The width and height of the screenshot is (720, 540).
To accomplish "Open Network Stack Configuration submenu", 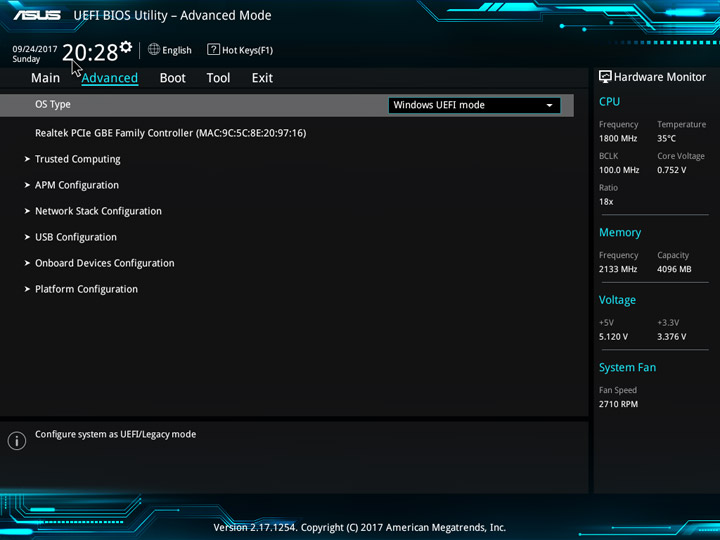I will 98,211.
